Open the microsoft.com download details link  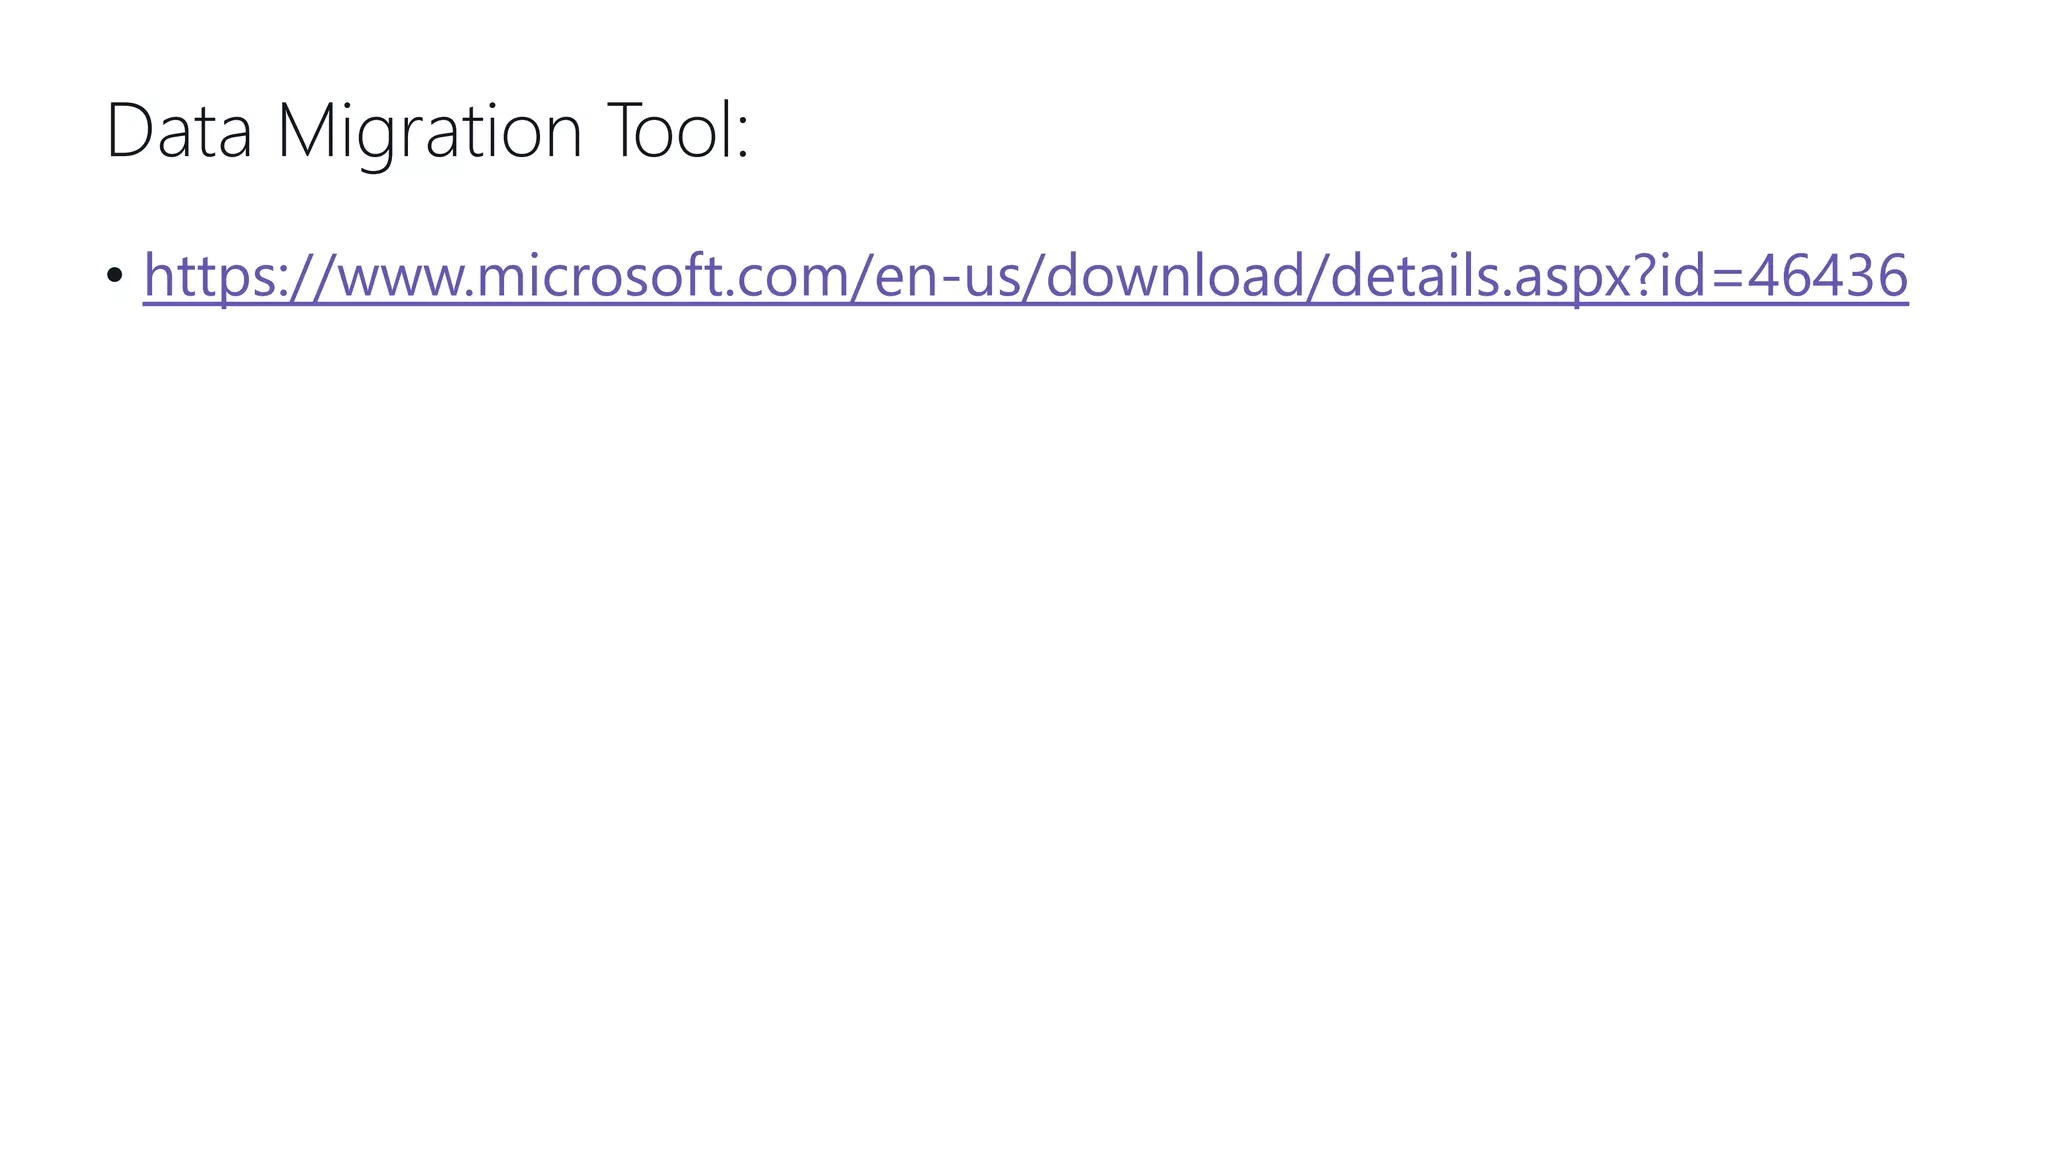tap(1025, 276)
